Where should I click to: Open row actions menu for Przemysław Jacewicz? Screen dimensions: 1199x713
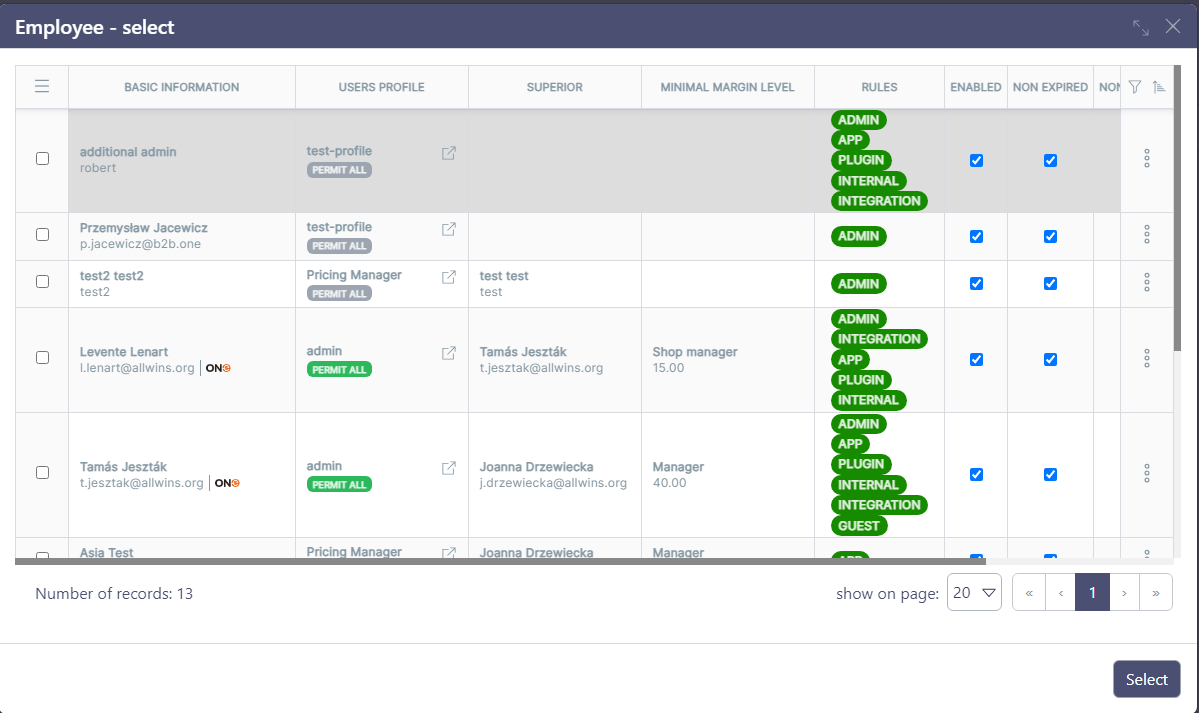pos(1146,235)
